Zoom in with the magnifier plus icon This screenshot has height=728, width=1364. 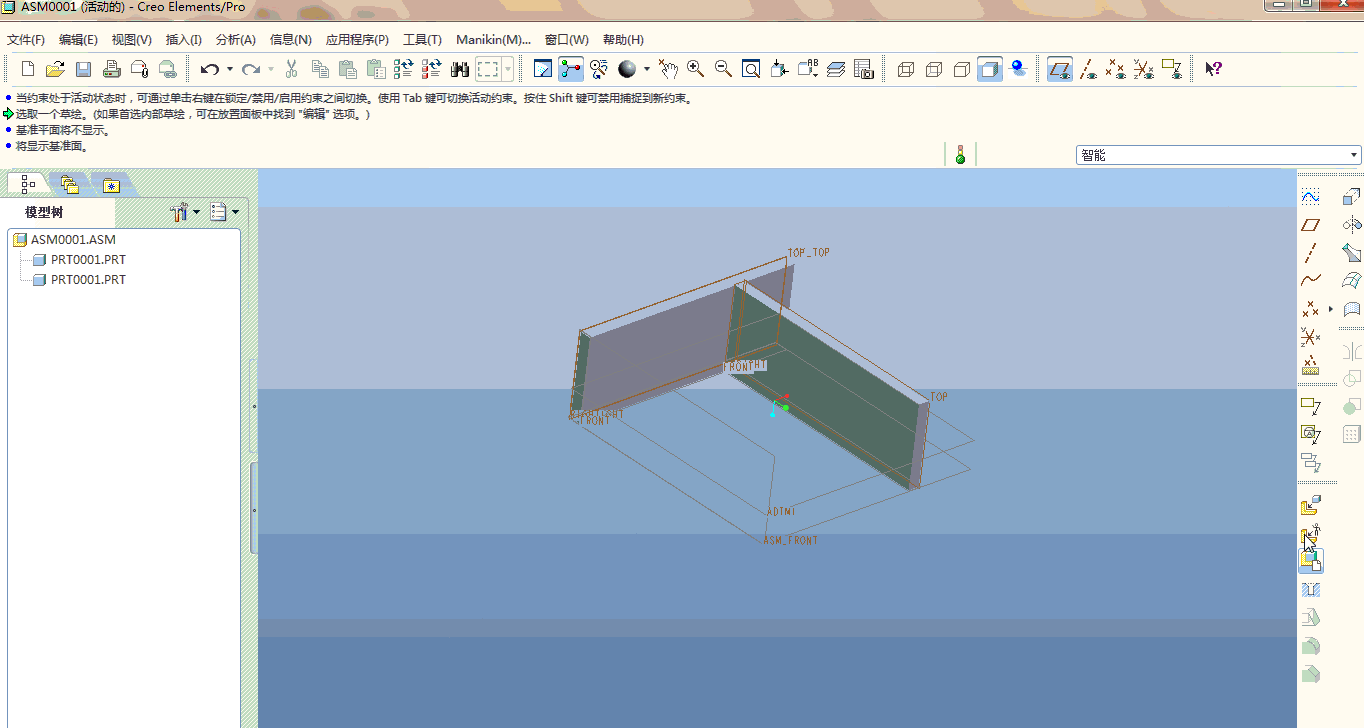[x=695, y=69]
